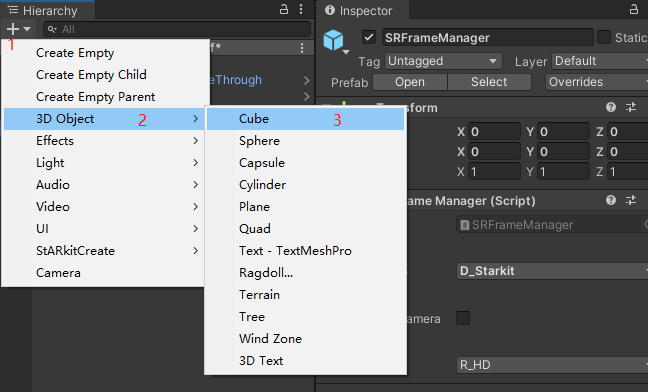The height and width of the screenshot is (392, 648).
Task: Open the dropdown arrow beside plus button
Action: point(27,29)
